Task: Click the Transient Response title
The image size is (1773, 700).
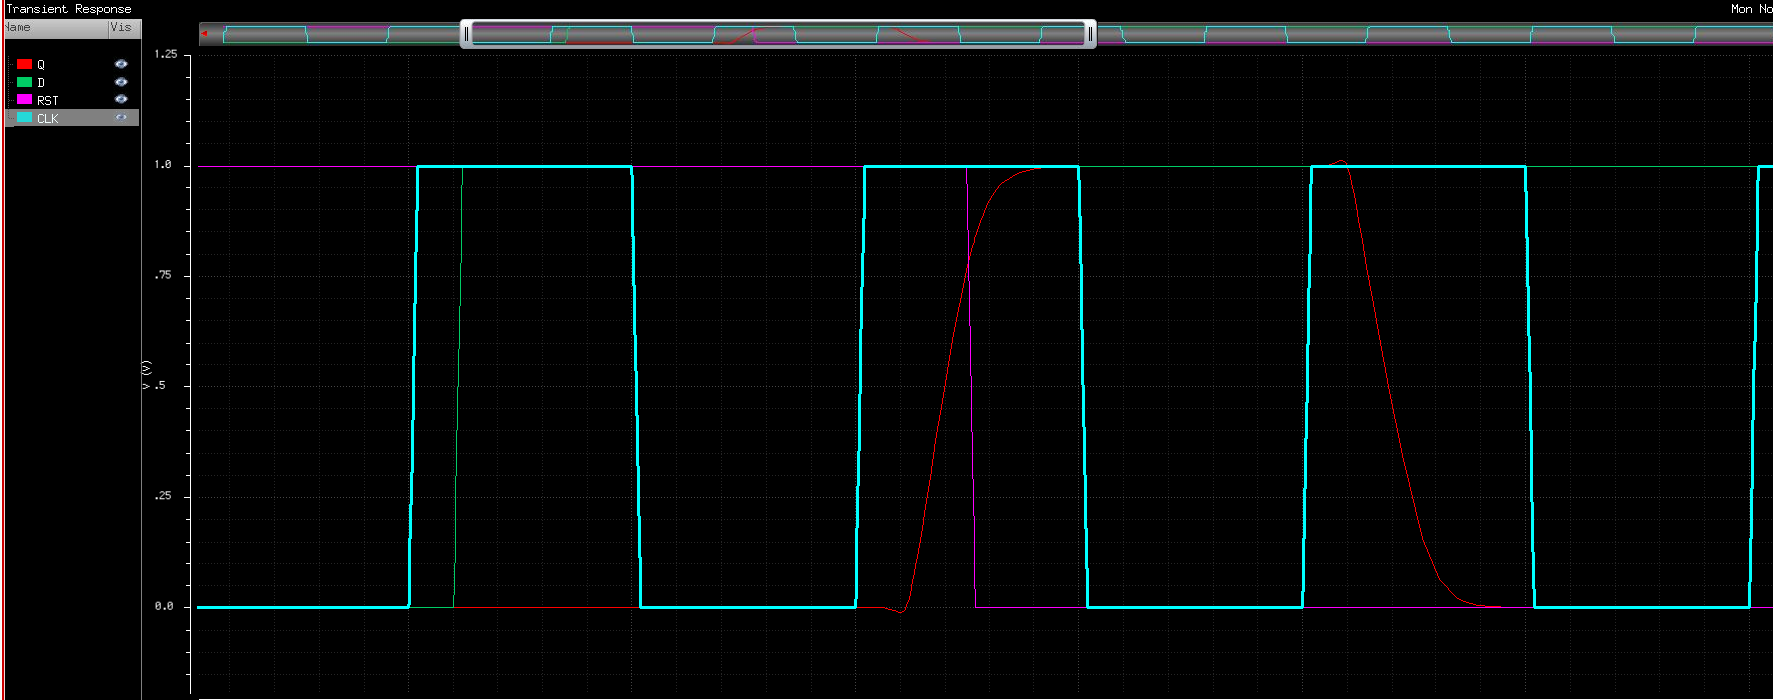Action: [x=69, y=9]
